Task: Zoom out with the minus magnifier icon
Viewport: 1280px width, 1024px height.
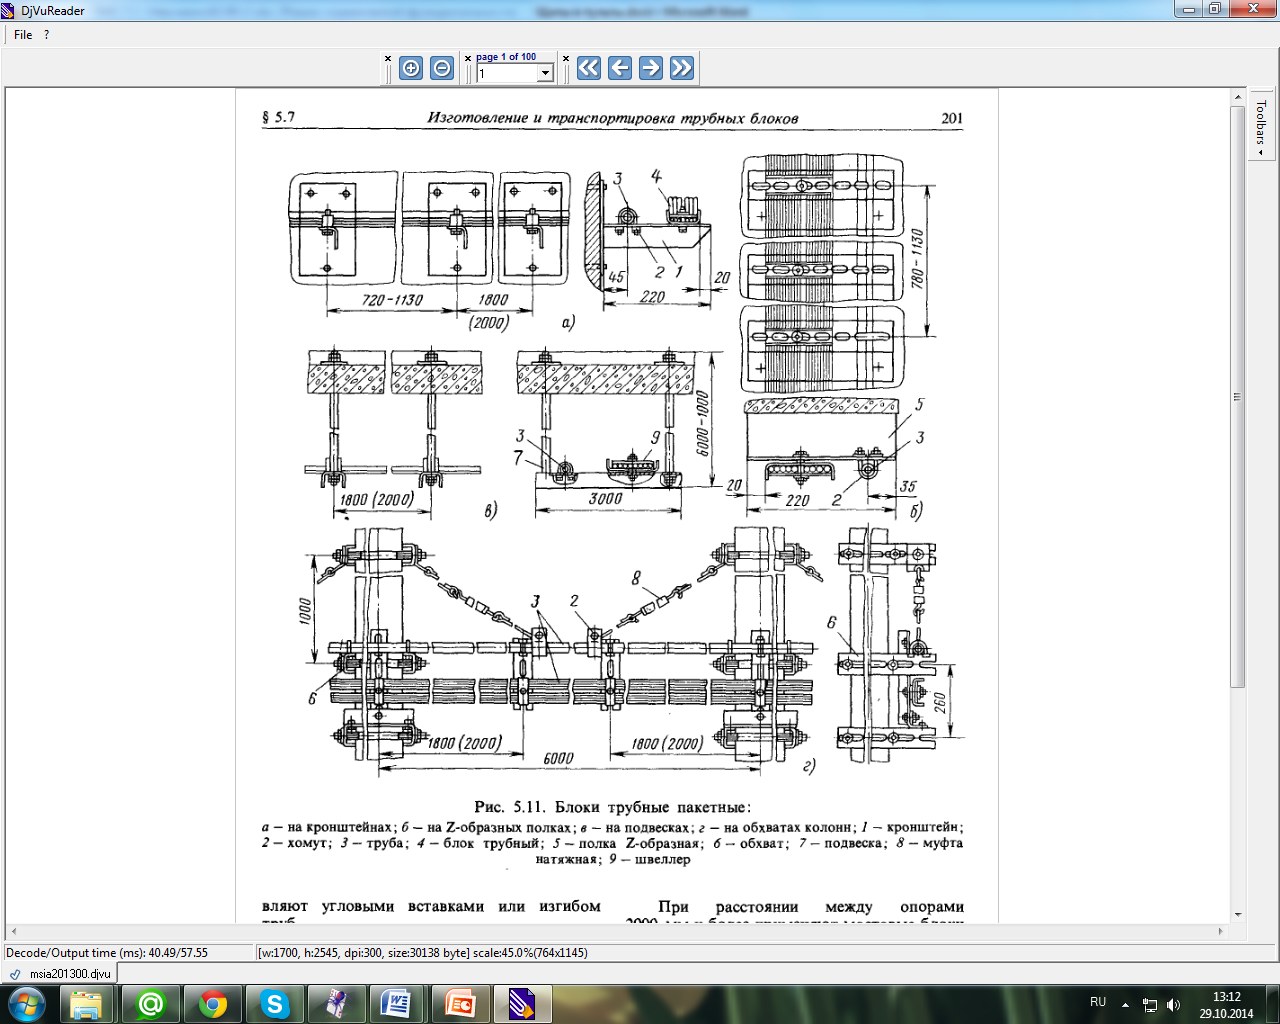Action: click(x=442, y=68)
